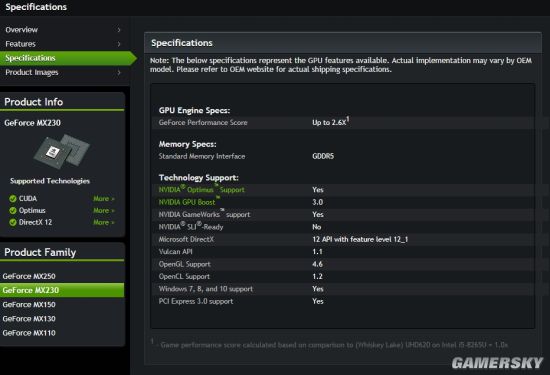This screenshot has height=375, width=550.
Task: Expand the Overview chevron arrow
Action: tap(119, 30)
